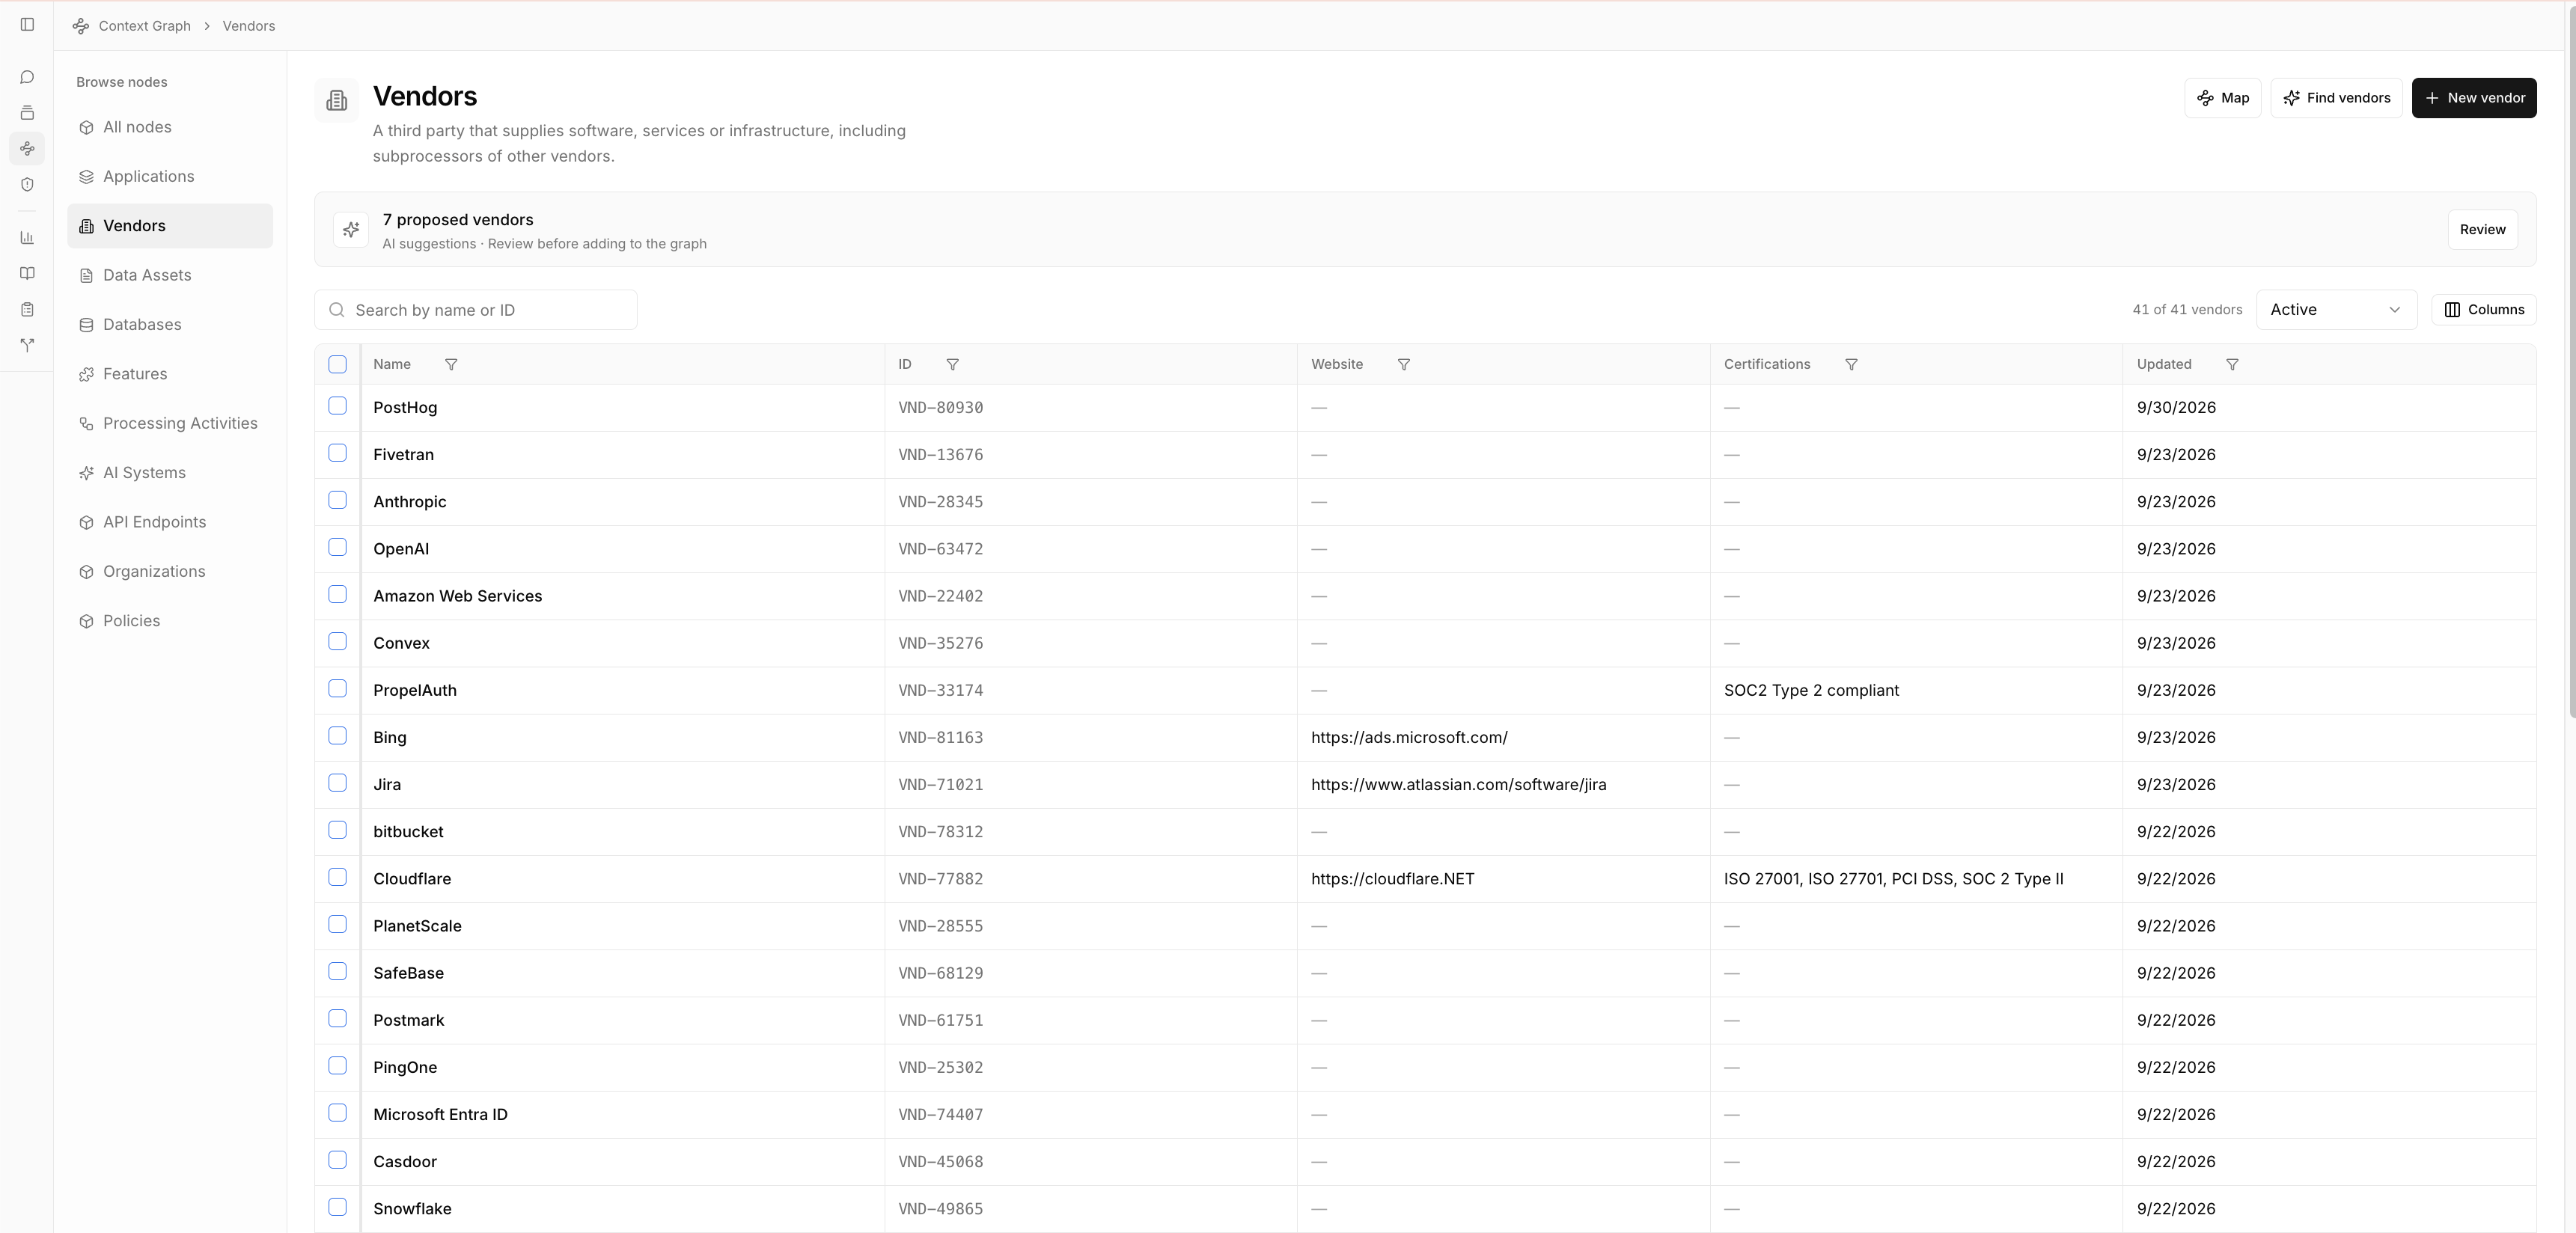Toggle the sidebar panel icon
The image size is (2576, 1233).
[x=27, y=25]
